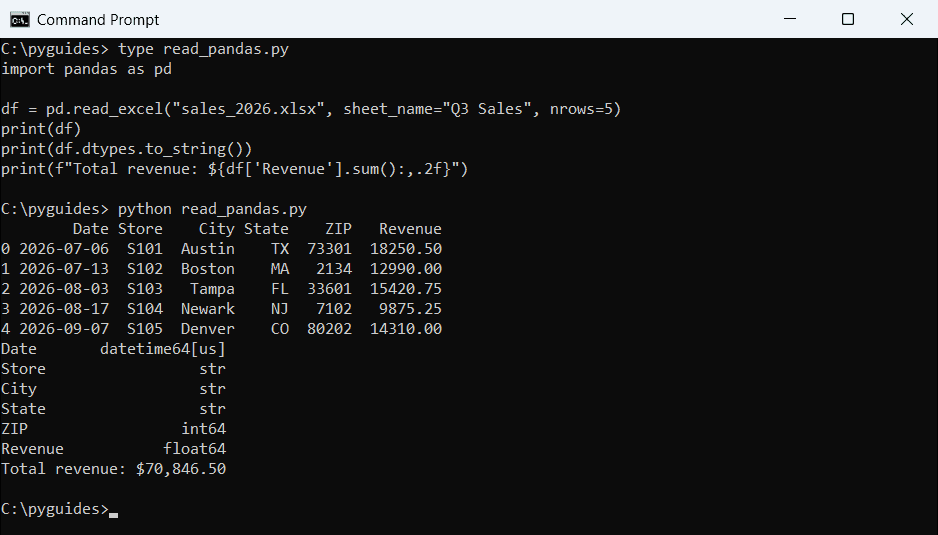Image resolution: width=938 pixels, height=535 pixels.
Task: Click the 'type read_pandas.py' command text
Action: point(203,49)
